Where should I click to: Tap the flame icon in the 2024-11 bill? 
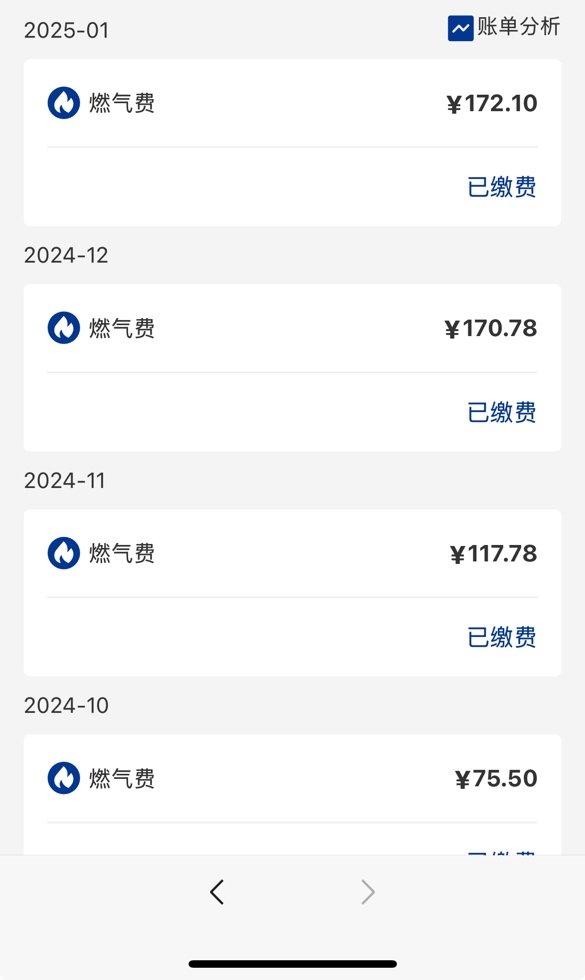tap(64, 552)
